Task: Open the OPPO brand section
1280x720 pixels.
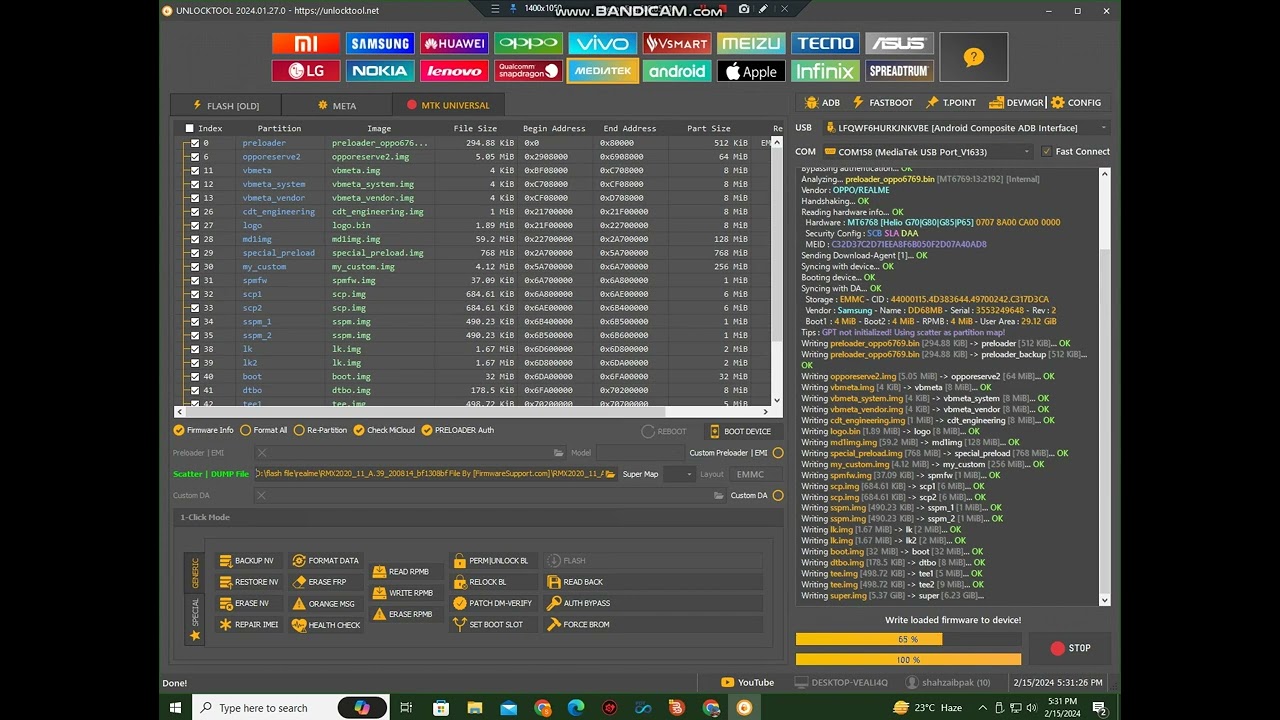Action: (x=528, y=43)
